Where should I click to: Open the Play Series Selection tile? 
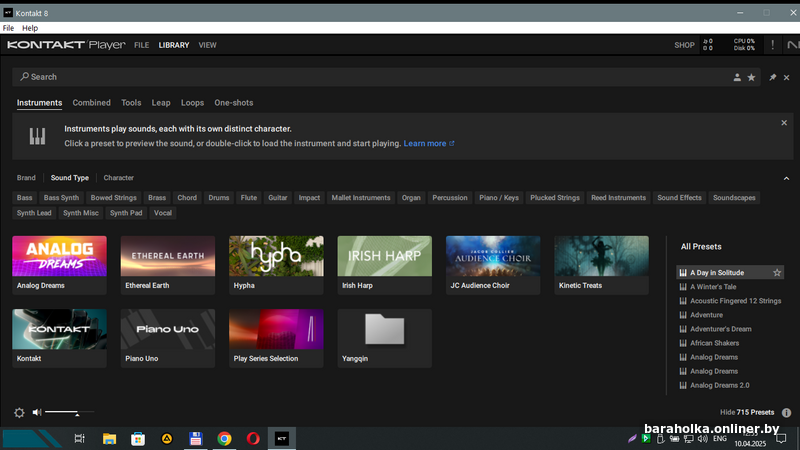click(276, 338)
